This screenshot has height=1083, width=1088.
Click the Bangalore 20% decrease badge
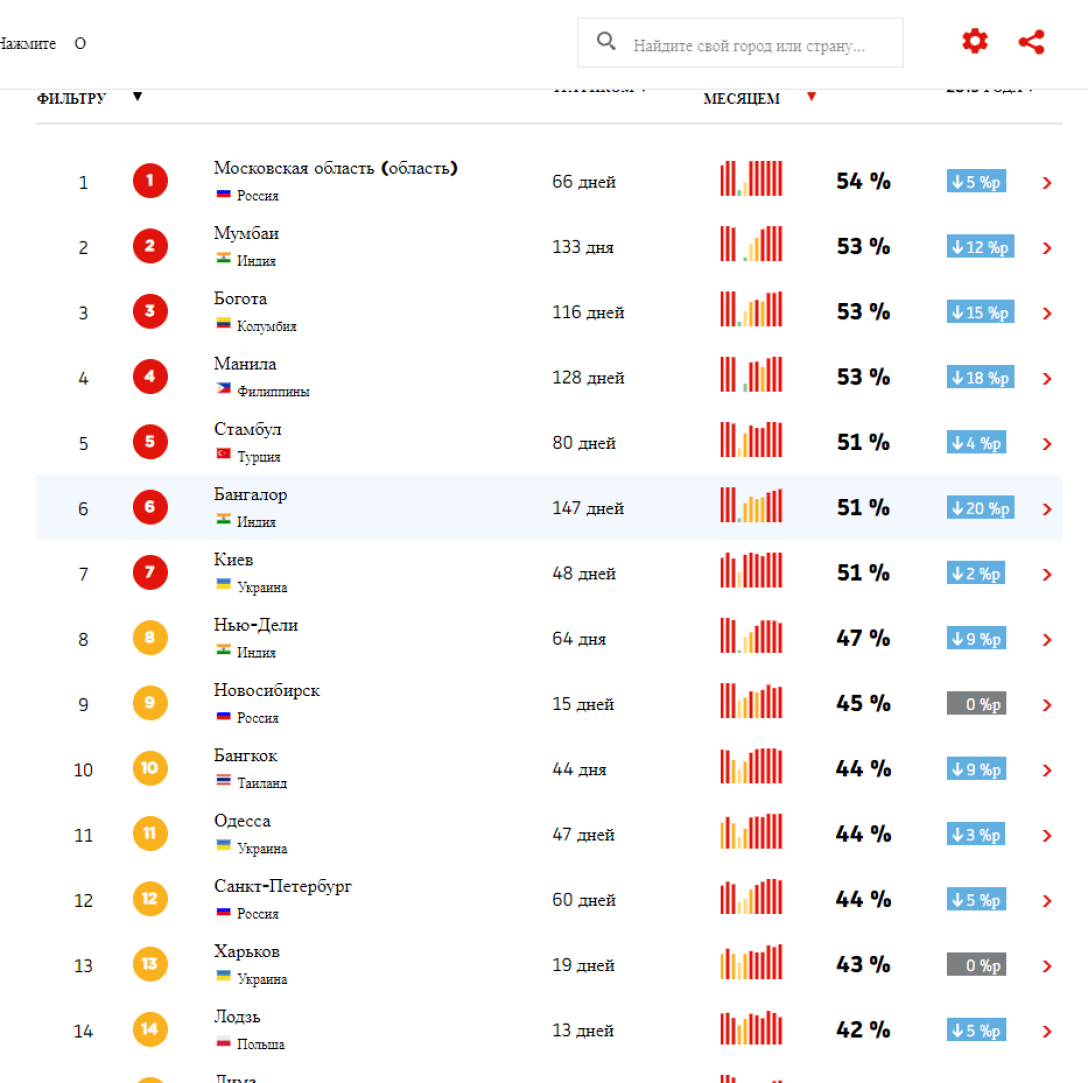980,508
